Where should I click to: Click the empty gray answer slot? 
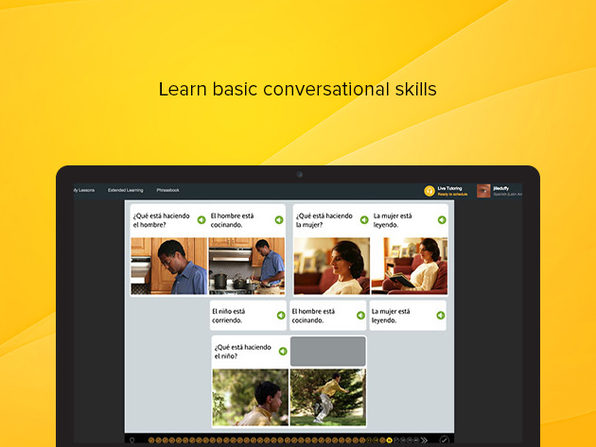(x=328, y=351)
